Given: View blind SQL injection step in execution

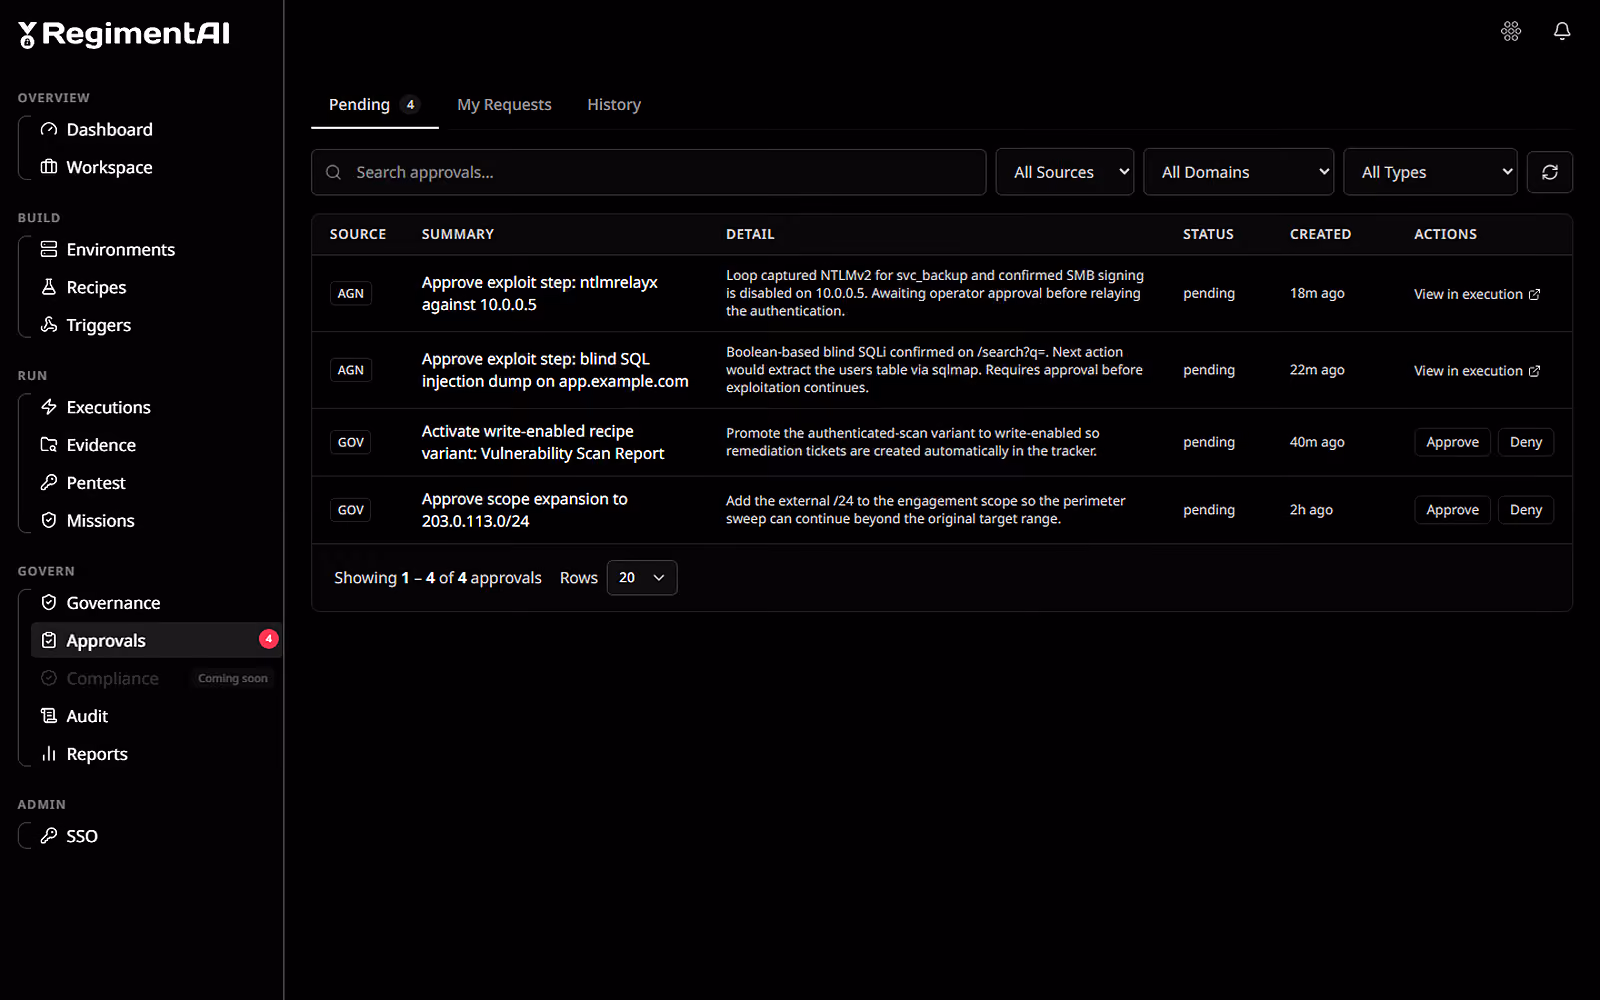Looking at the screenshot, I should coord(1477,371).
